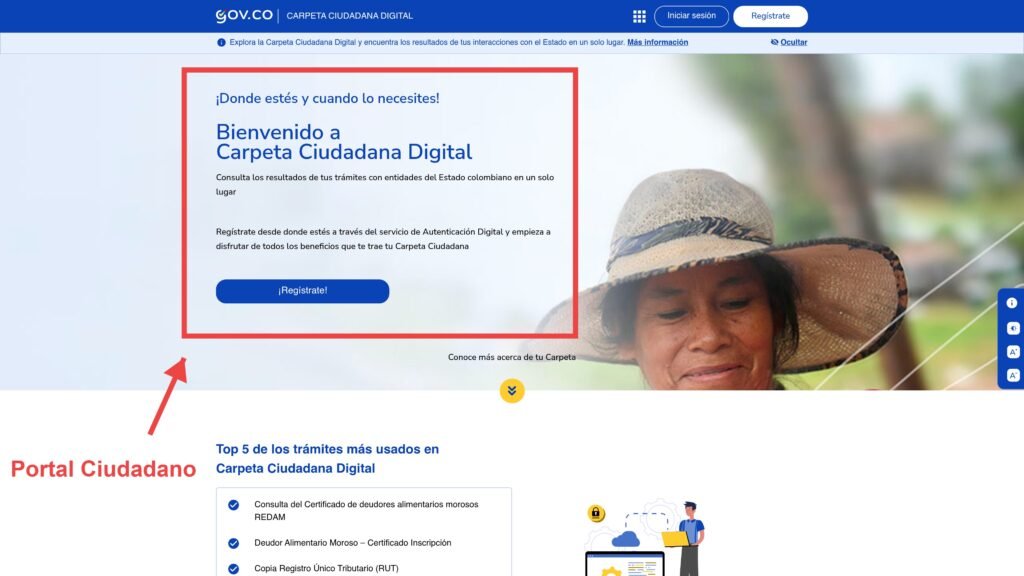Click the Bienvenido a Carpeta Ciudadana Digital heading
Image resolution: width=1024 pixels, height=576 pixels.
point(344,142)
